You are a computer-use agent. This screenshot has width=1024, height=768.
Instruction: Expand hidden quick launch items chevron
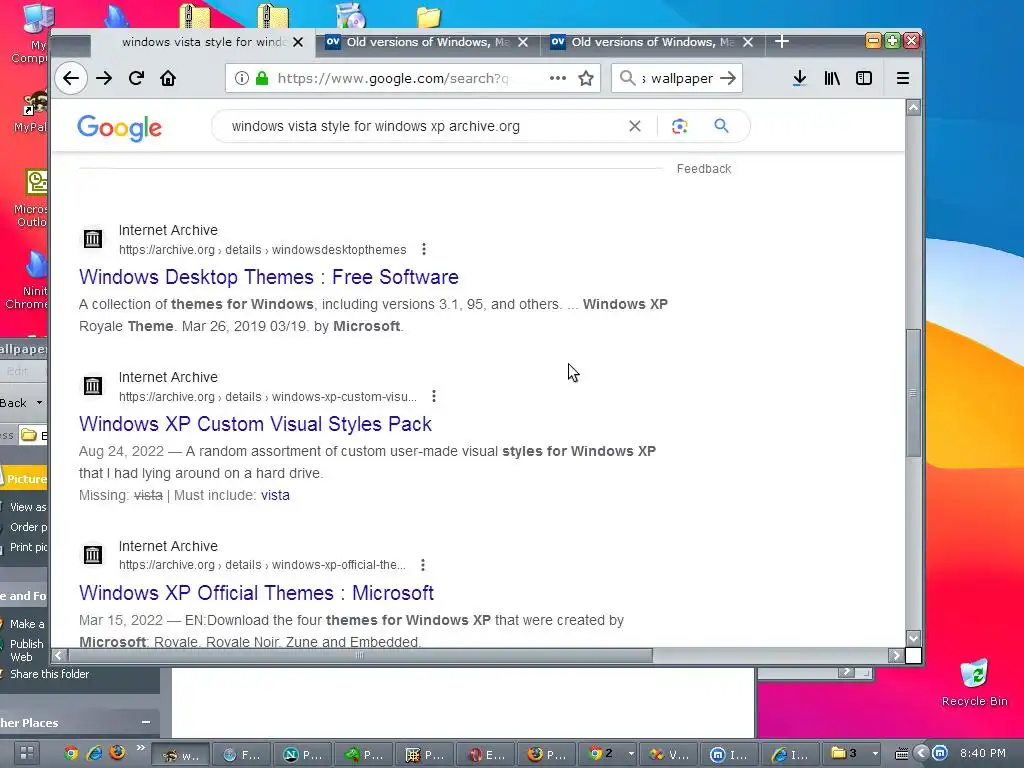click(x=140, y=748)
